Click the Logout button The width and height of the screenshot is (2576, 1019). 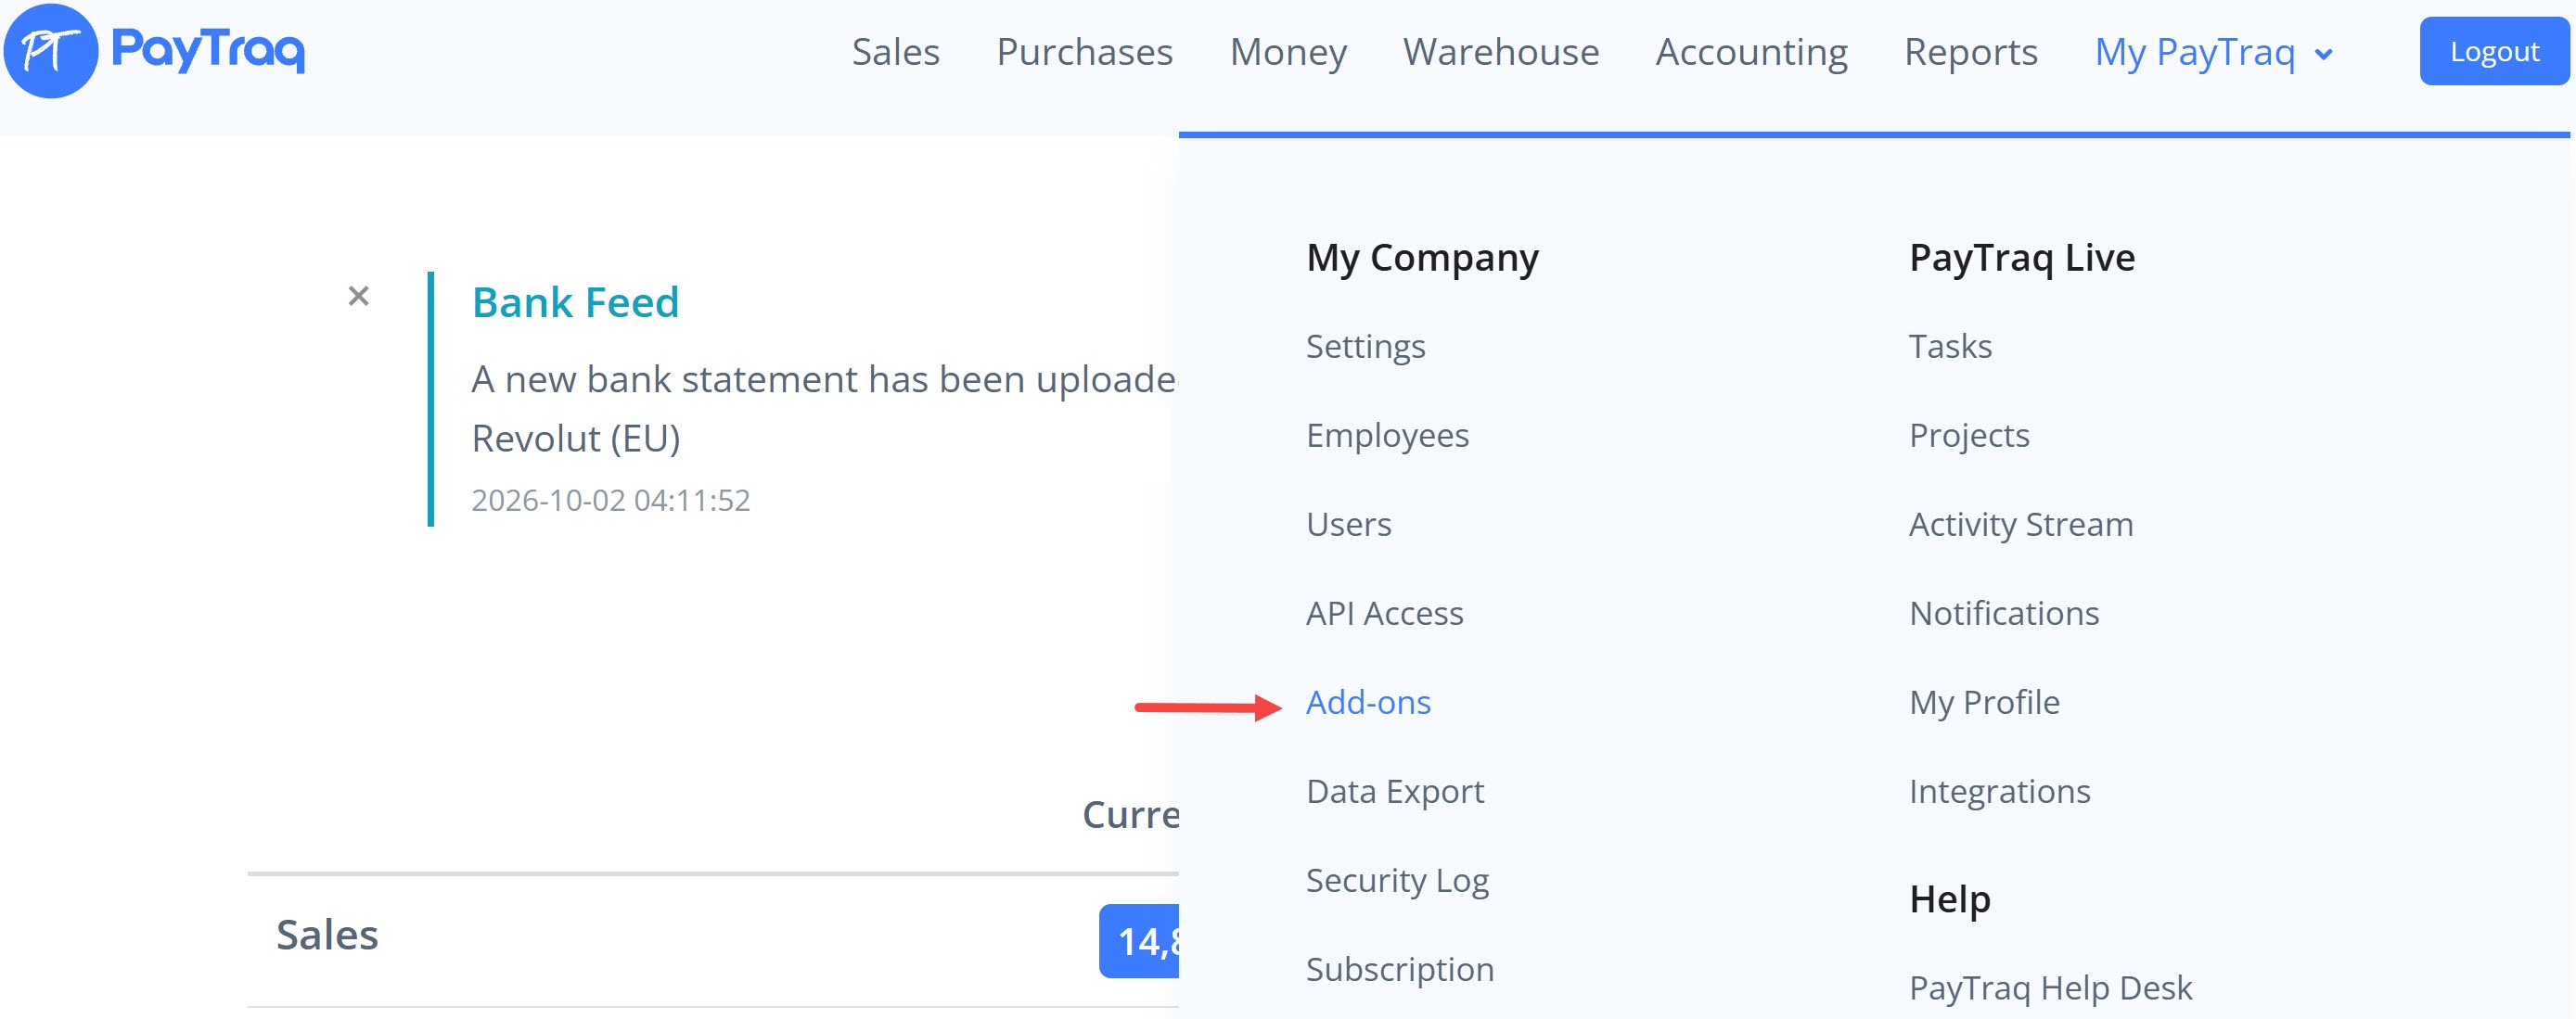pyautogui.click(x=2494, y=51)
